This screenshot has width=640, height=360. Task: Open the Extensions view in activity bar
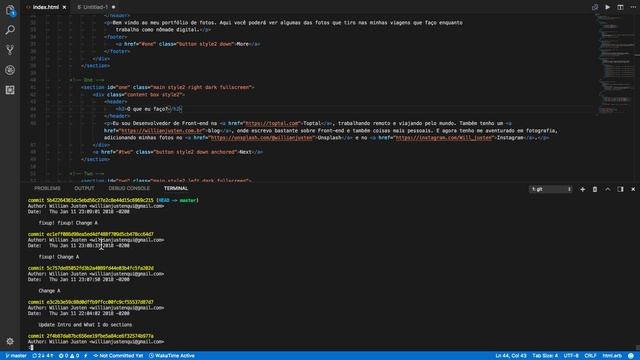(10, 90)
